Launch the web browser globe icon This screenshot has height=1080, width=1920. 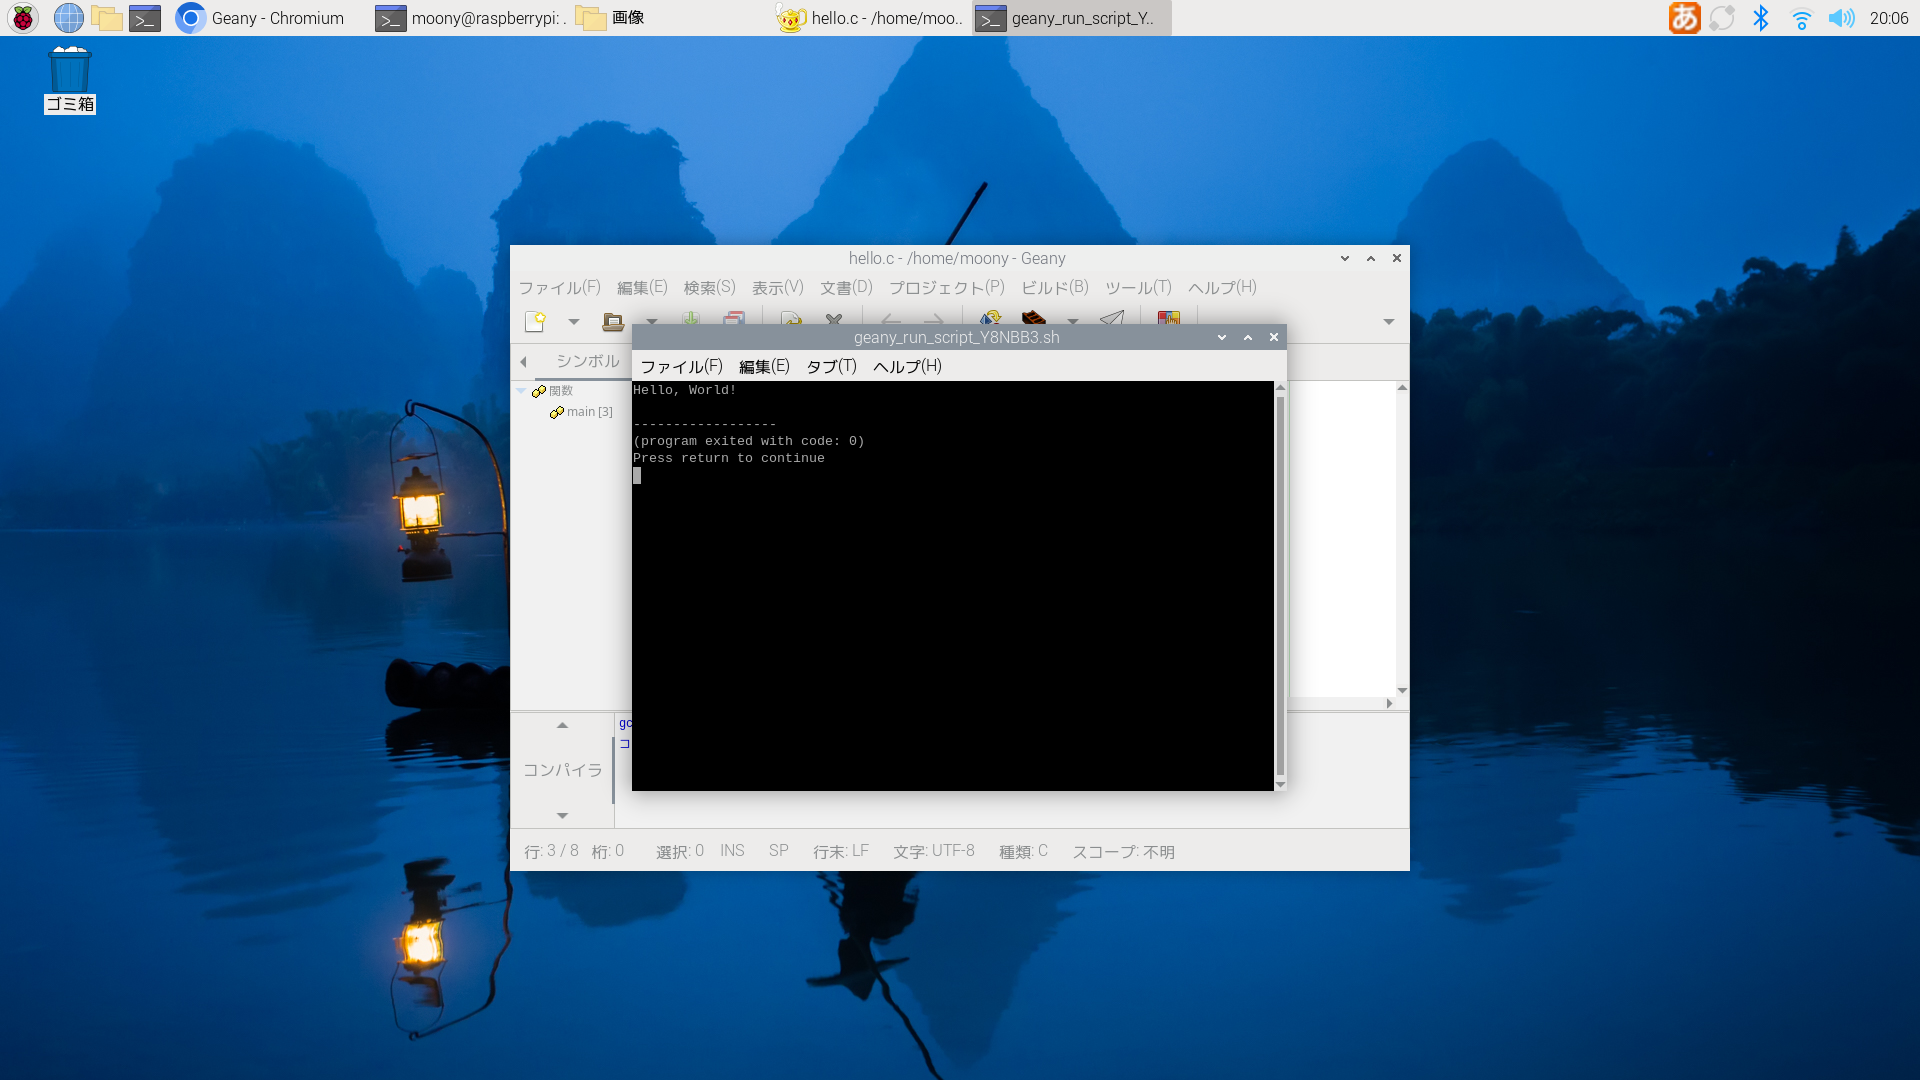point(68,18)
